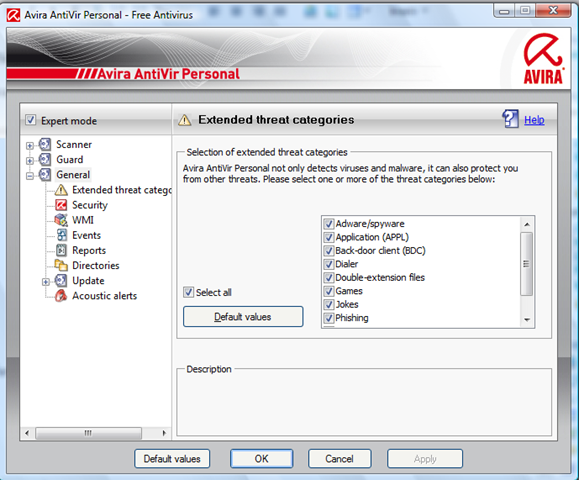This screenshot has width=579, height=480.
Task: Expand the Update subtree
Action: click(45, 282)
